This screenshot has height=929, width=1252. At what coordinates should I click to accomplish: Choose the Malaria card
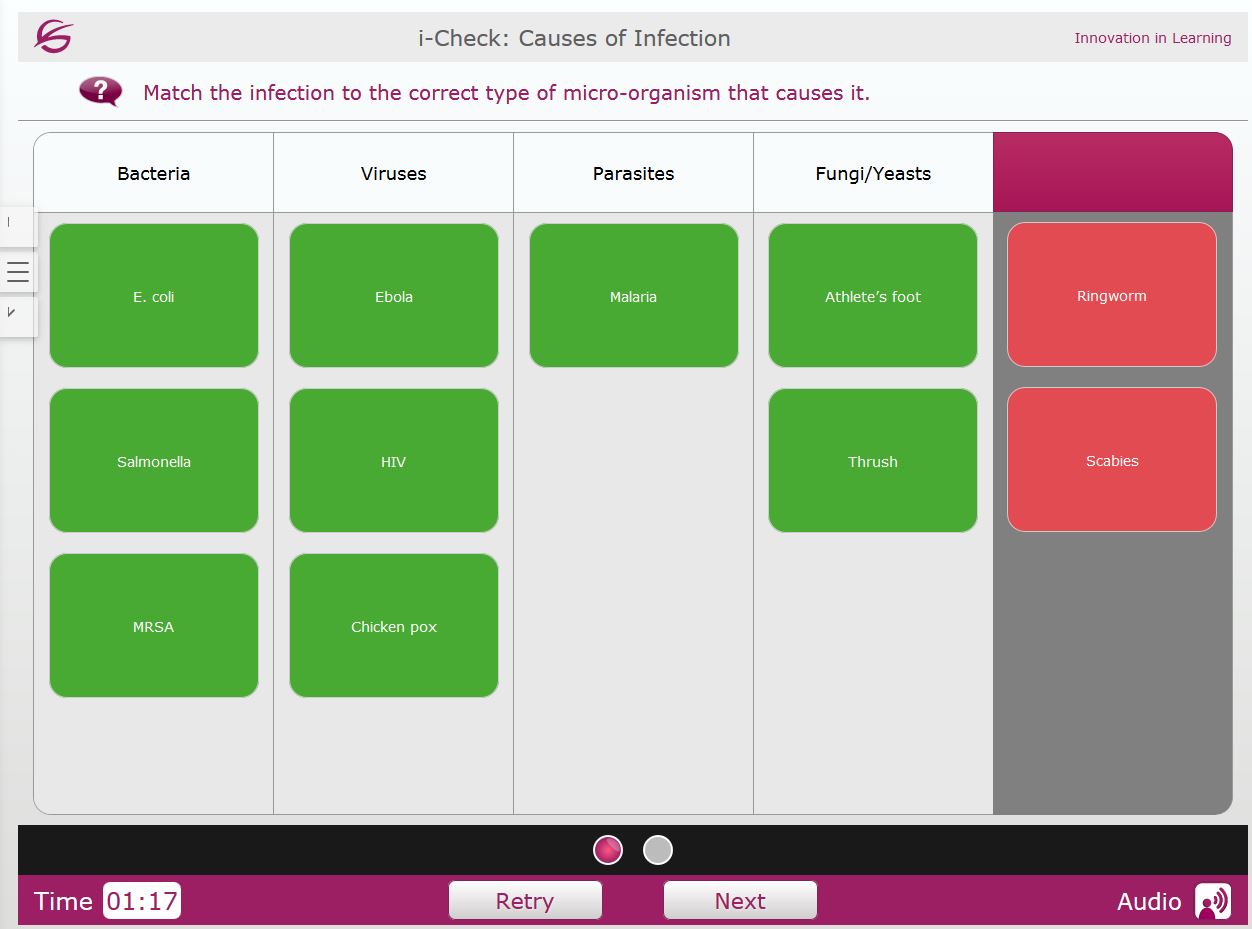pyautogui.click(x=634, y=296)
